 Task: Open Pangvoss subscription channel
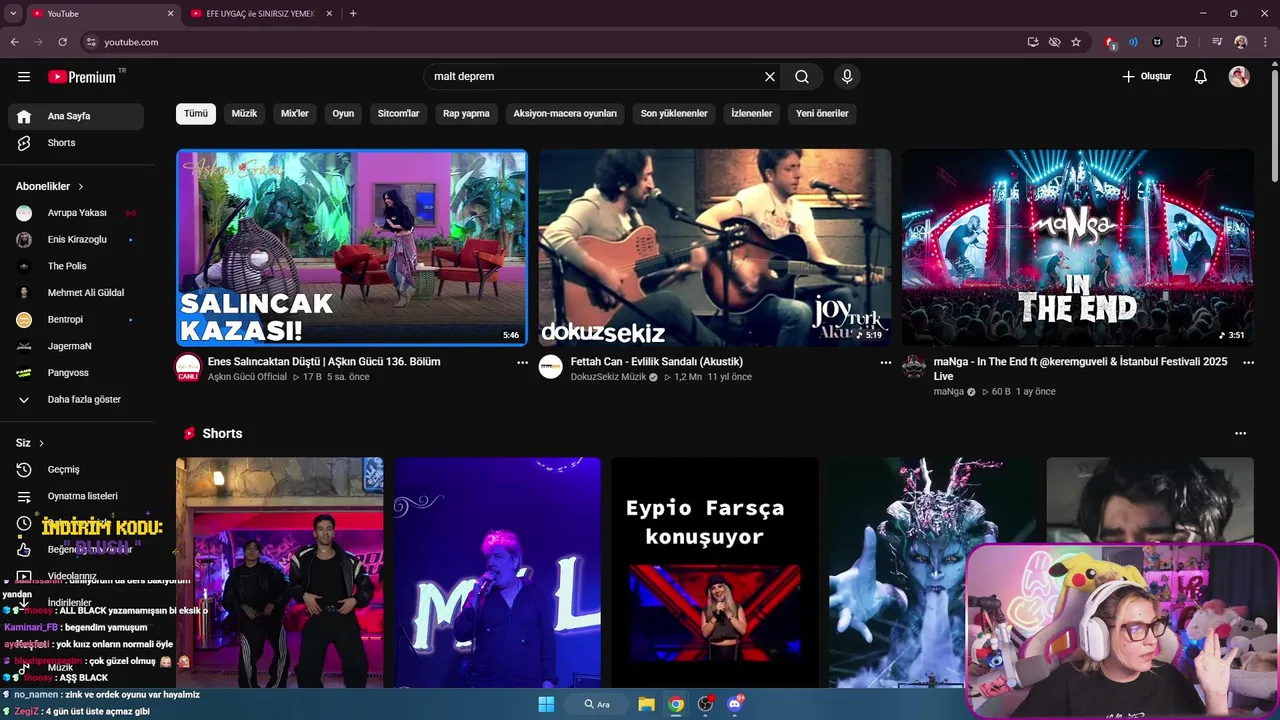[76, 373]
